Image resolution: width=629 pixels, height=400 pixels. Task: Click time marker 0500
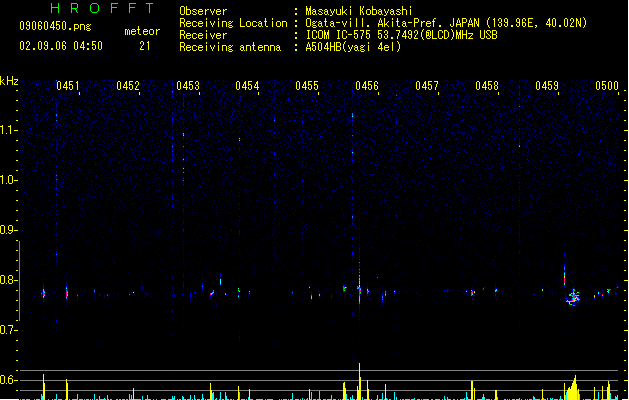(x=607, y=86)
